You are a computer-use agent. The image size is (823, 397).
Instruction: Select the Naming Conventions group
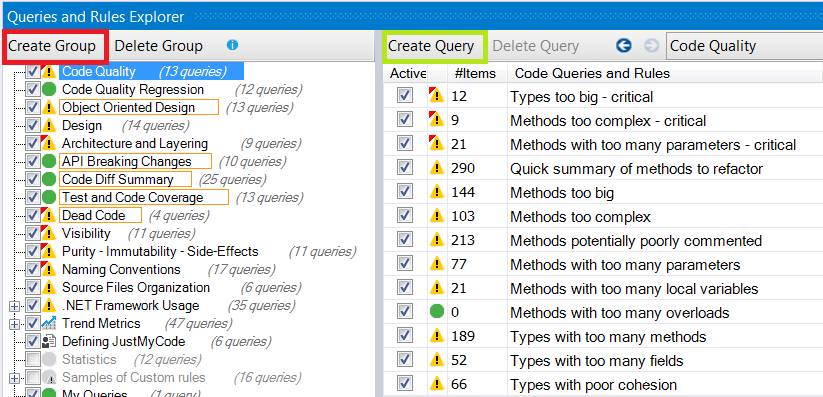pyautogui.click(x=121, y=269)
